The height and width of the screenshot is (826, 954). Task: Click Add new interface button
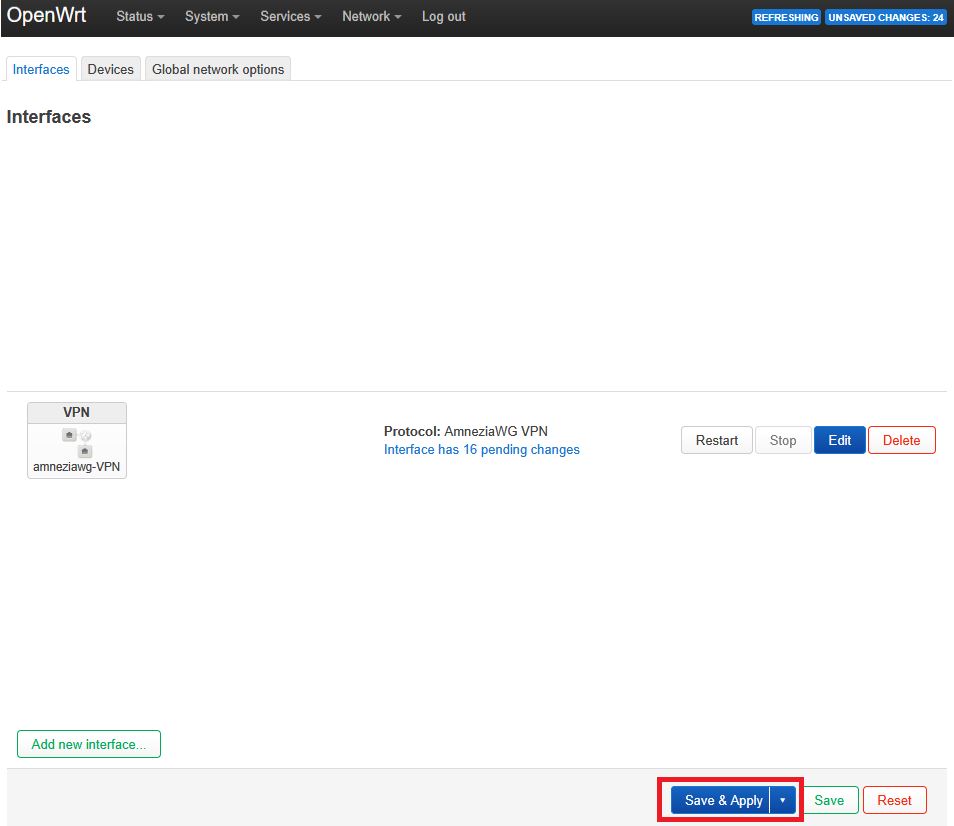click(x=88, y=744)
